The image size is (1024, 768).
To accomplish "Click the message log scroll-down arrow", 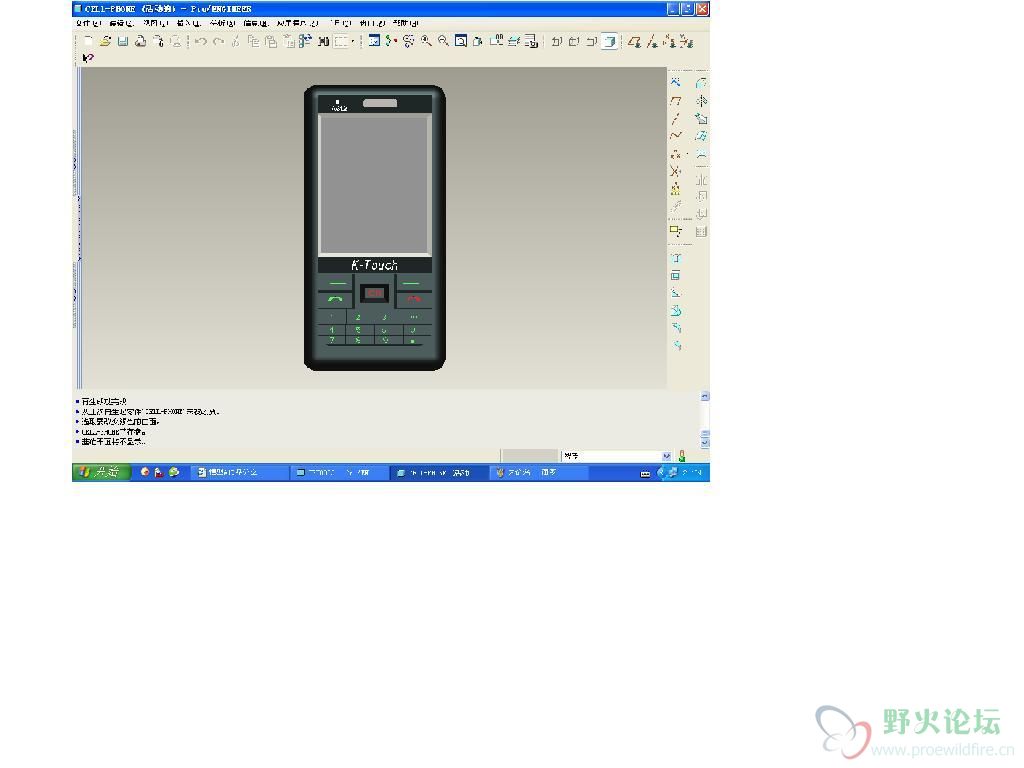I will pyautogui.click(x=705, y=443).
